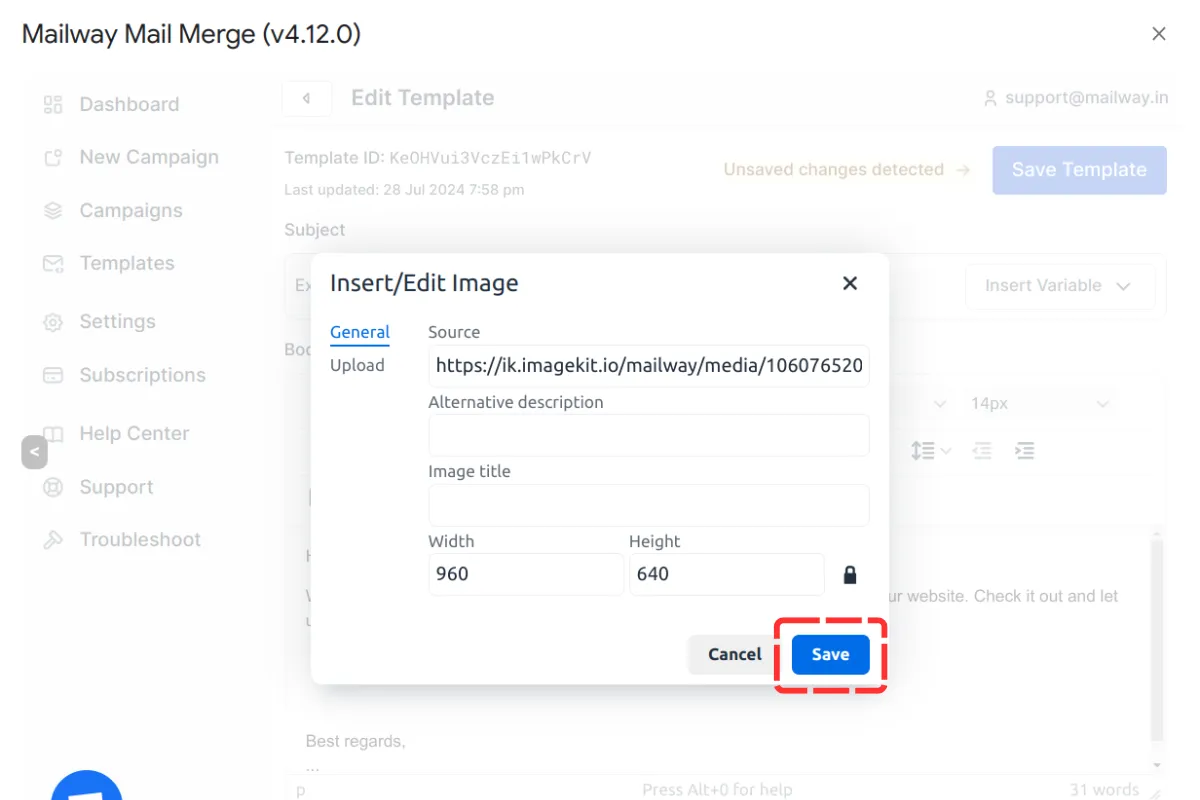
Task: Click the Settings gear icon
Action: 53,322
